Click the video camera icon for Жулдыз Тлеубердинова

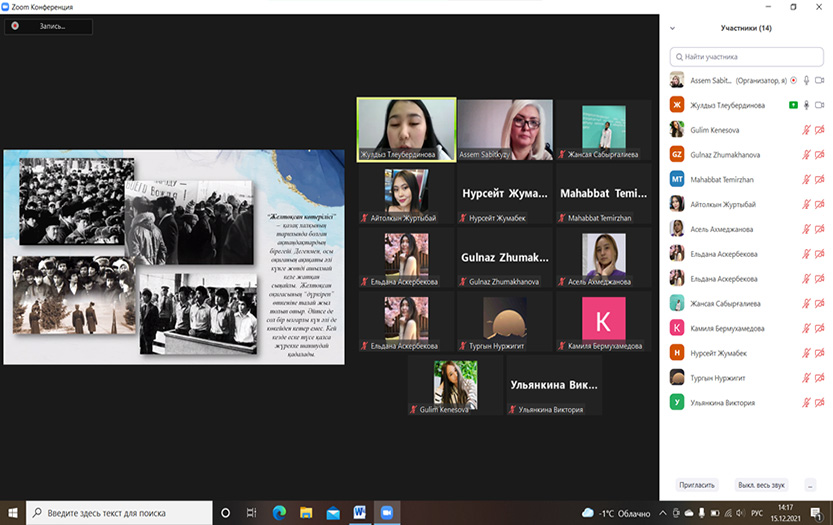pyautogui.click(x=820, y=104)
